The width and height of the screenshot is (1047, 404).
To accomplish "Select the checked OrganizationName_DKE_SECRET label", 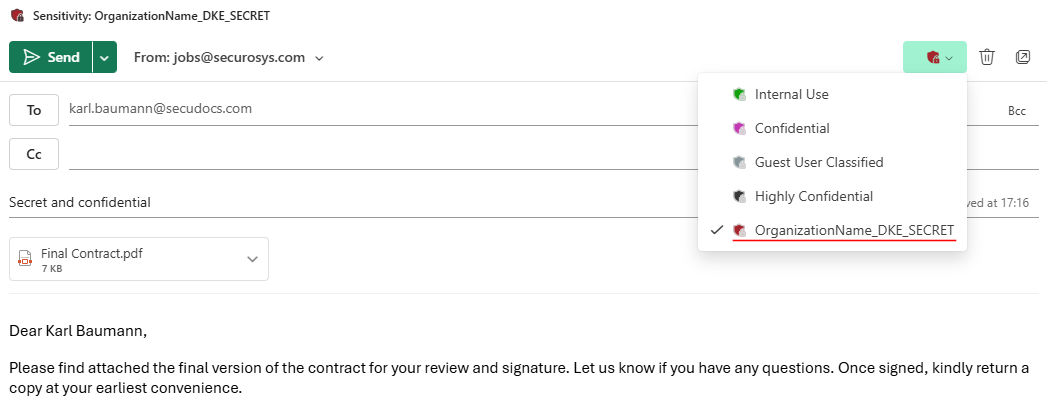I will pyautogui.click(x=854, y=230).
